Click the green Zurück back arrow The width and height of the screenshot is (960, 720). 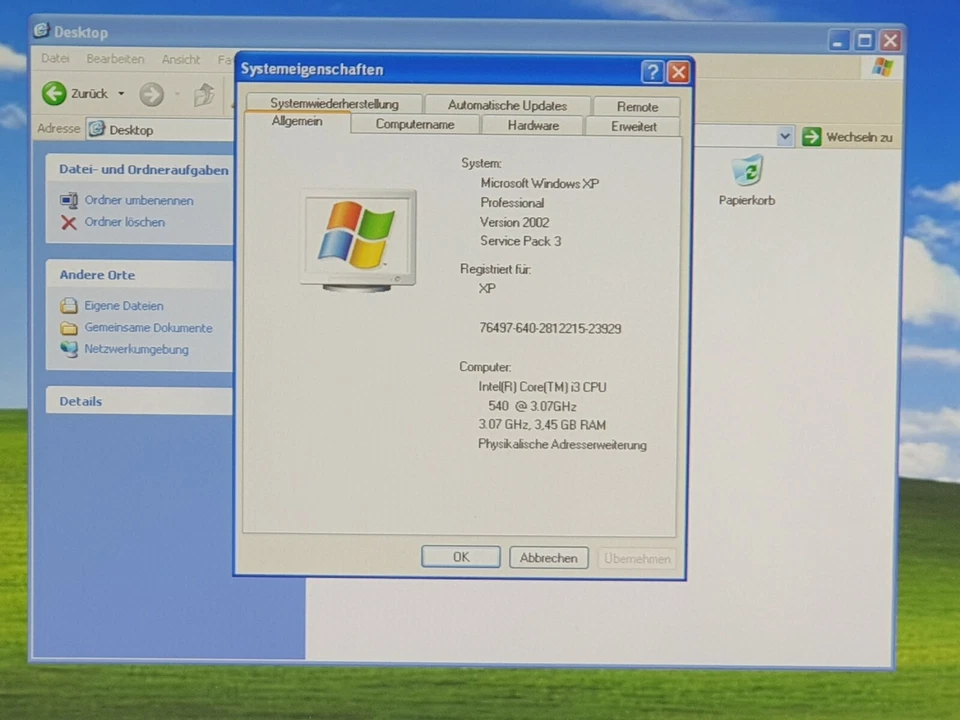[x=54, y=94]
